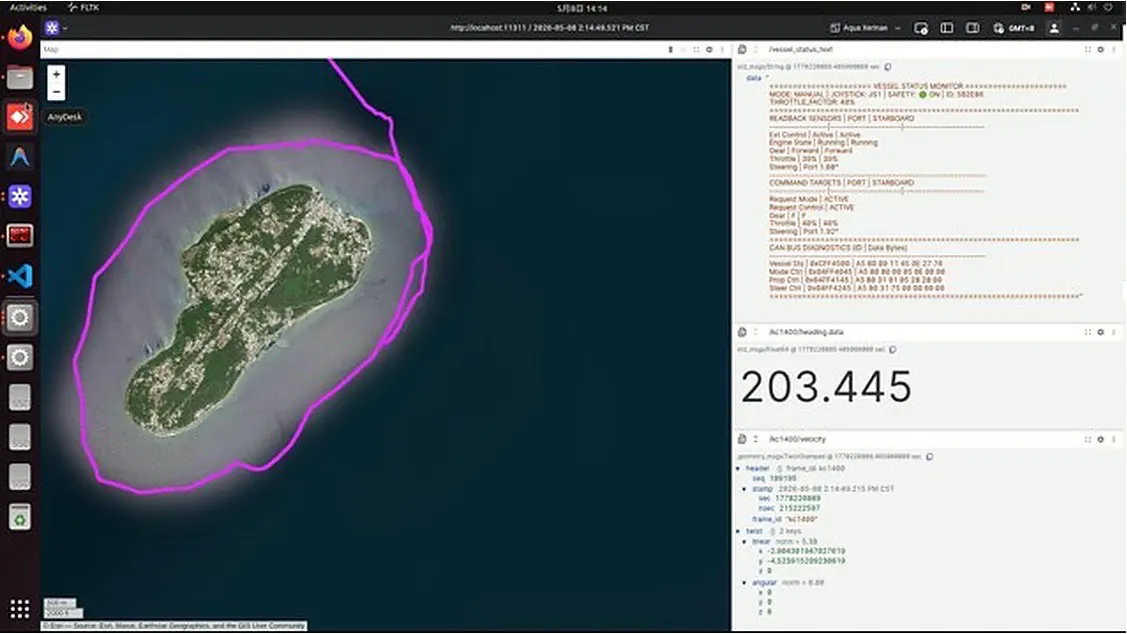Collapse the header node in velocity tree
Screen dimensions: 1127x634
739,469
